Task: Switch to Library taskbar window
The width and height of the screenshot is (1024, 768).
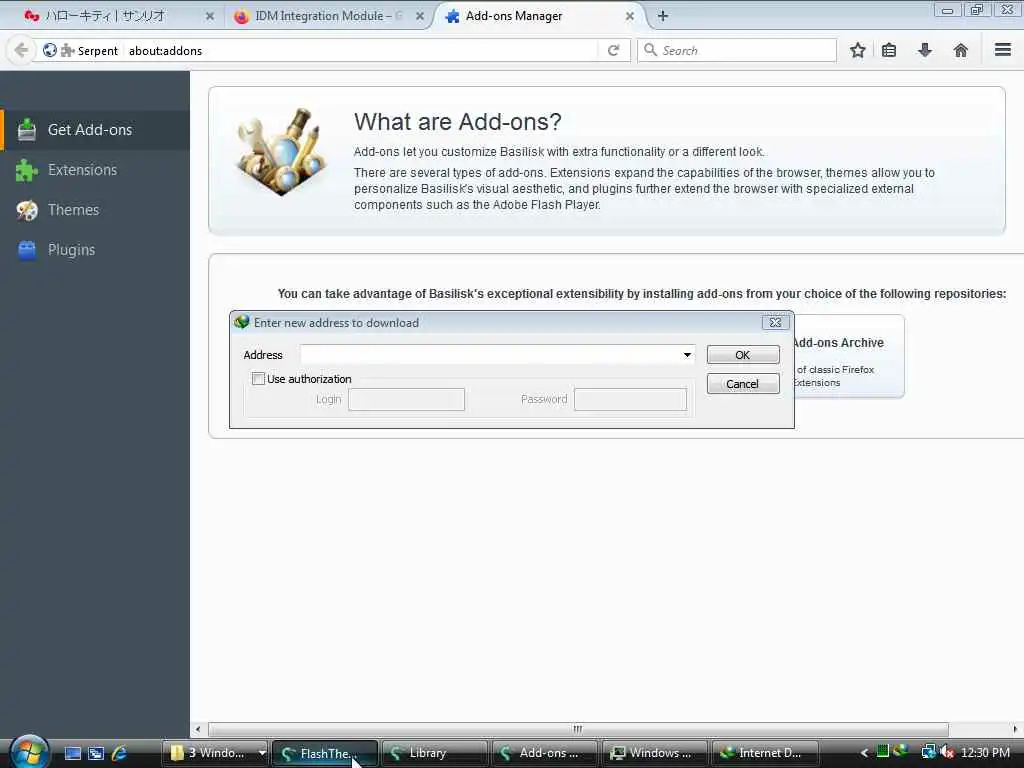Action: tap(434, 753)
